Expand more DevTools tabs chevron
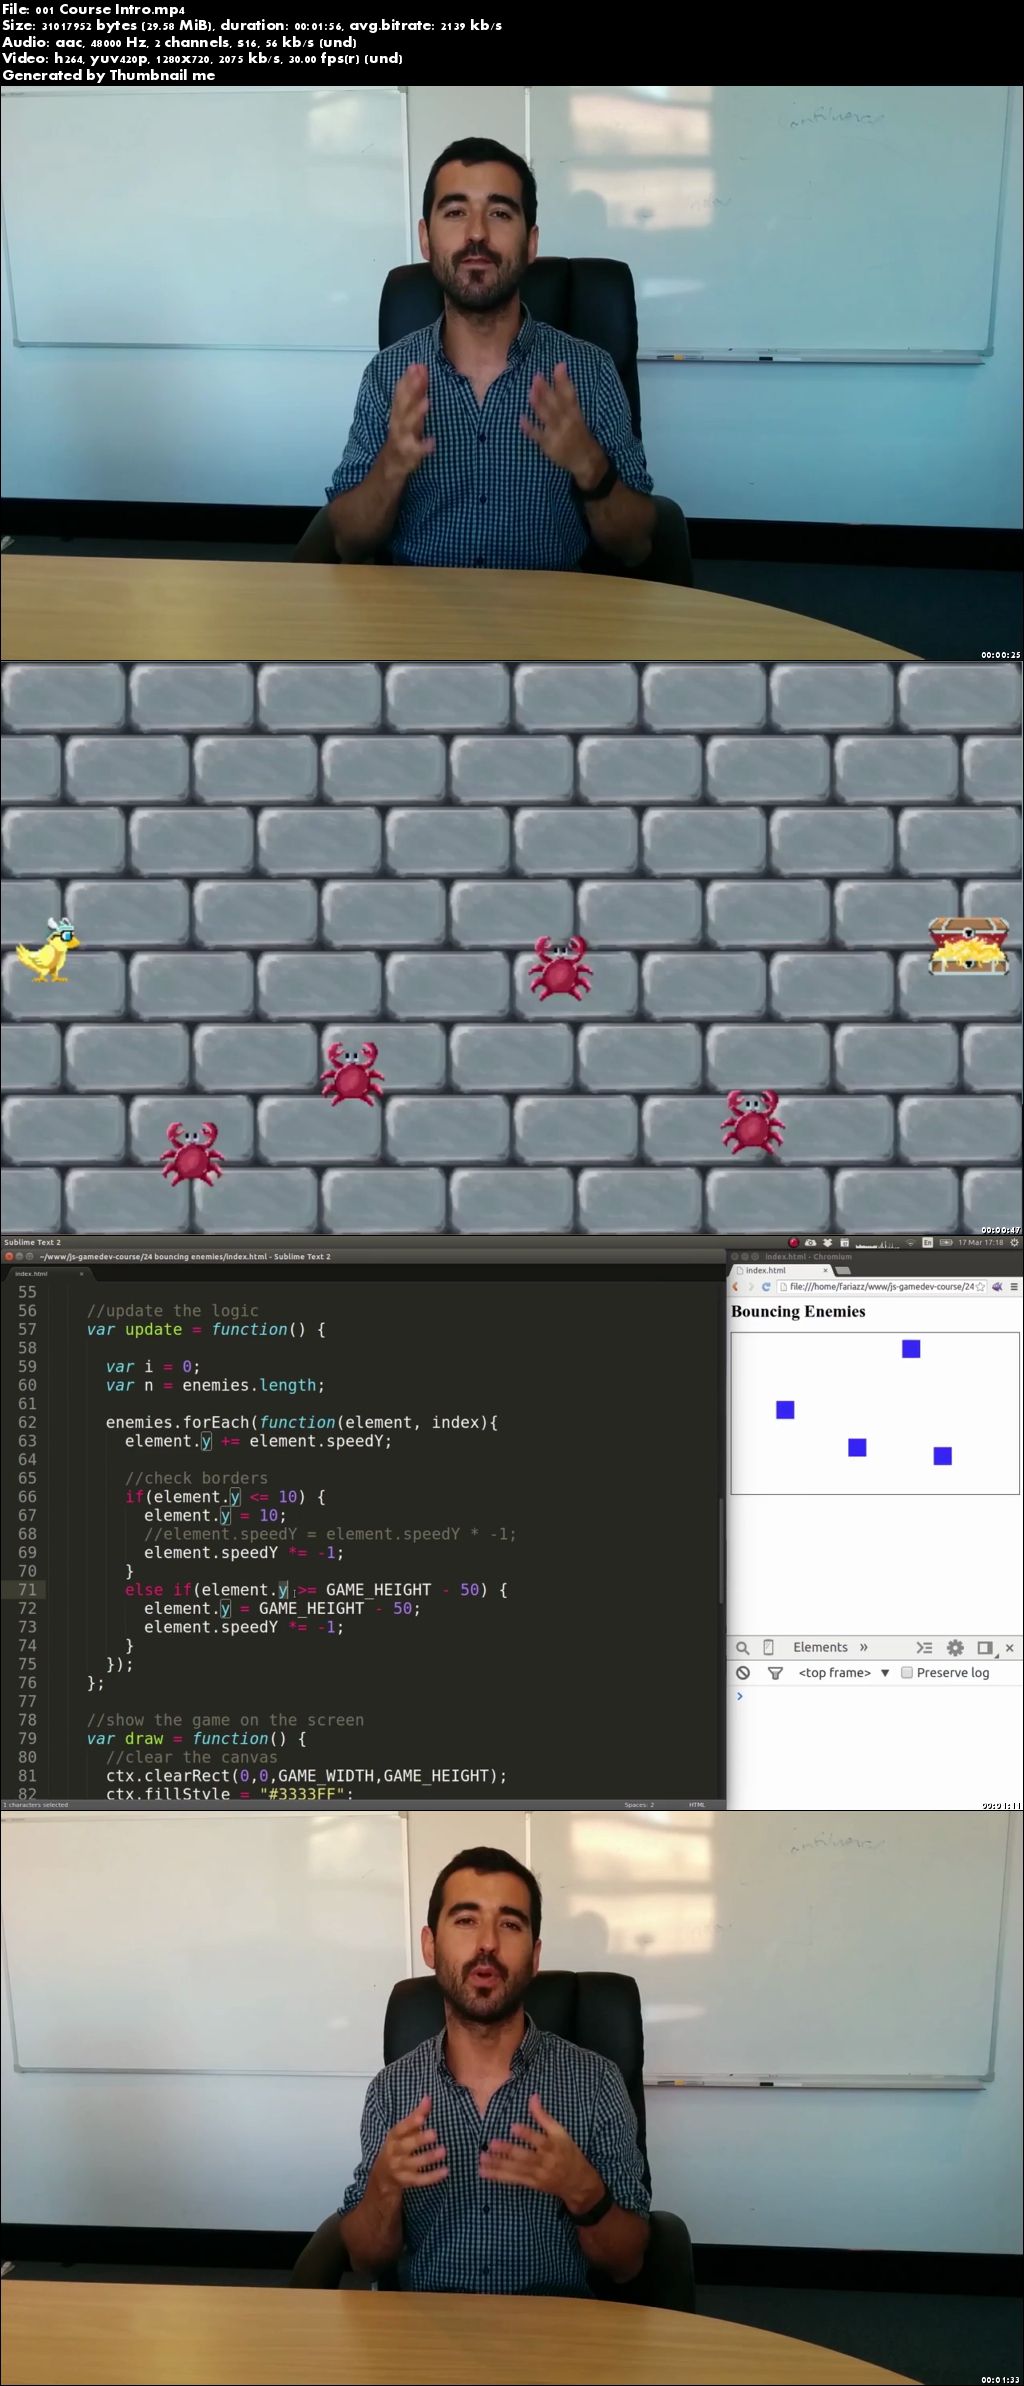Screen dimensions: 1024x2386 coord(864,1647)
